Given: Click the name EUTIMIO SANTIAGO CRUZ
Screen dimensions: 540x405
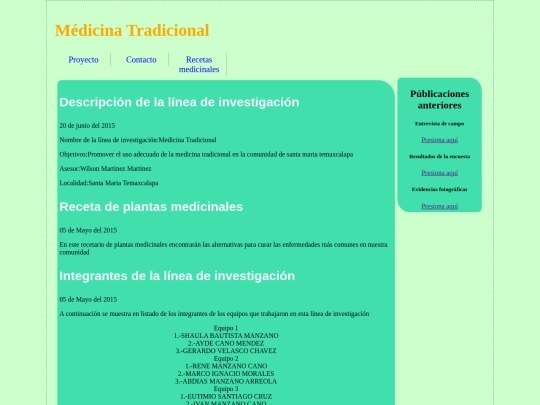Looking at the screenshot, I should tap(226, 396).
